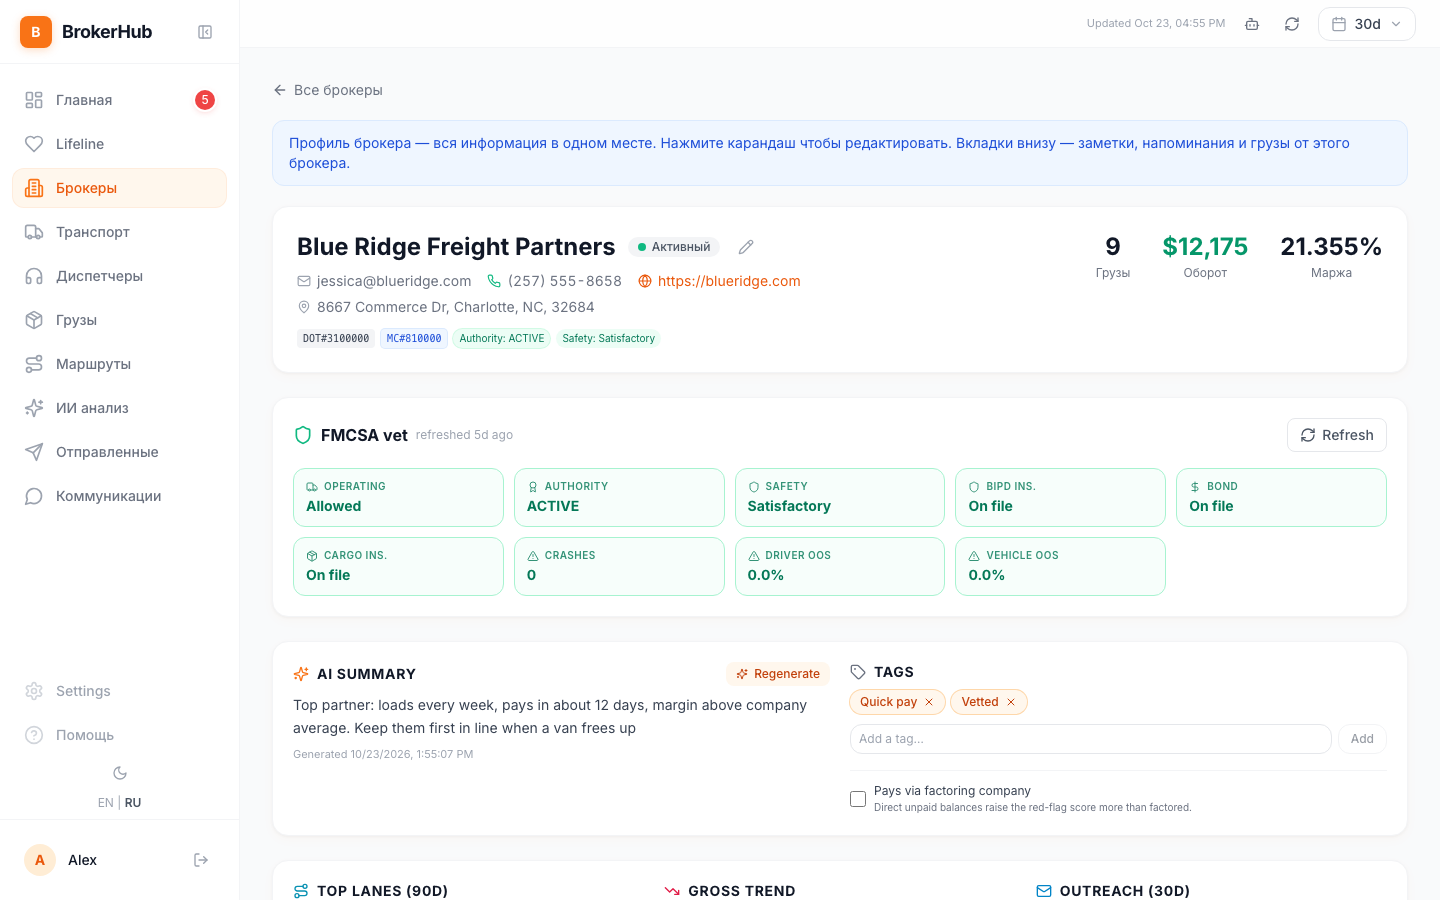Edit broker with pencil icon
1440x900 pixels.
pyautogui.click(x=746, y=247)
